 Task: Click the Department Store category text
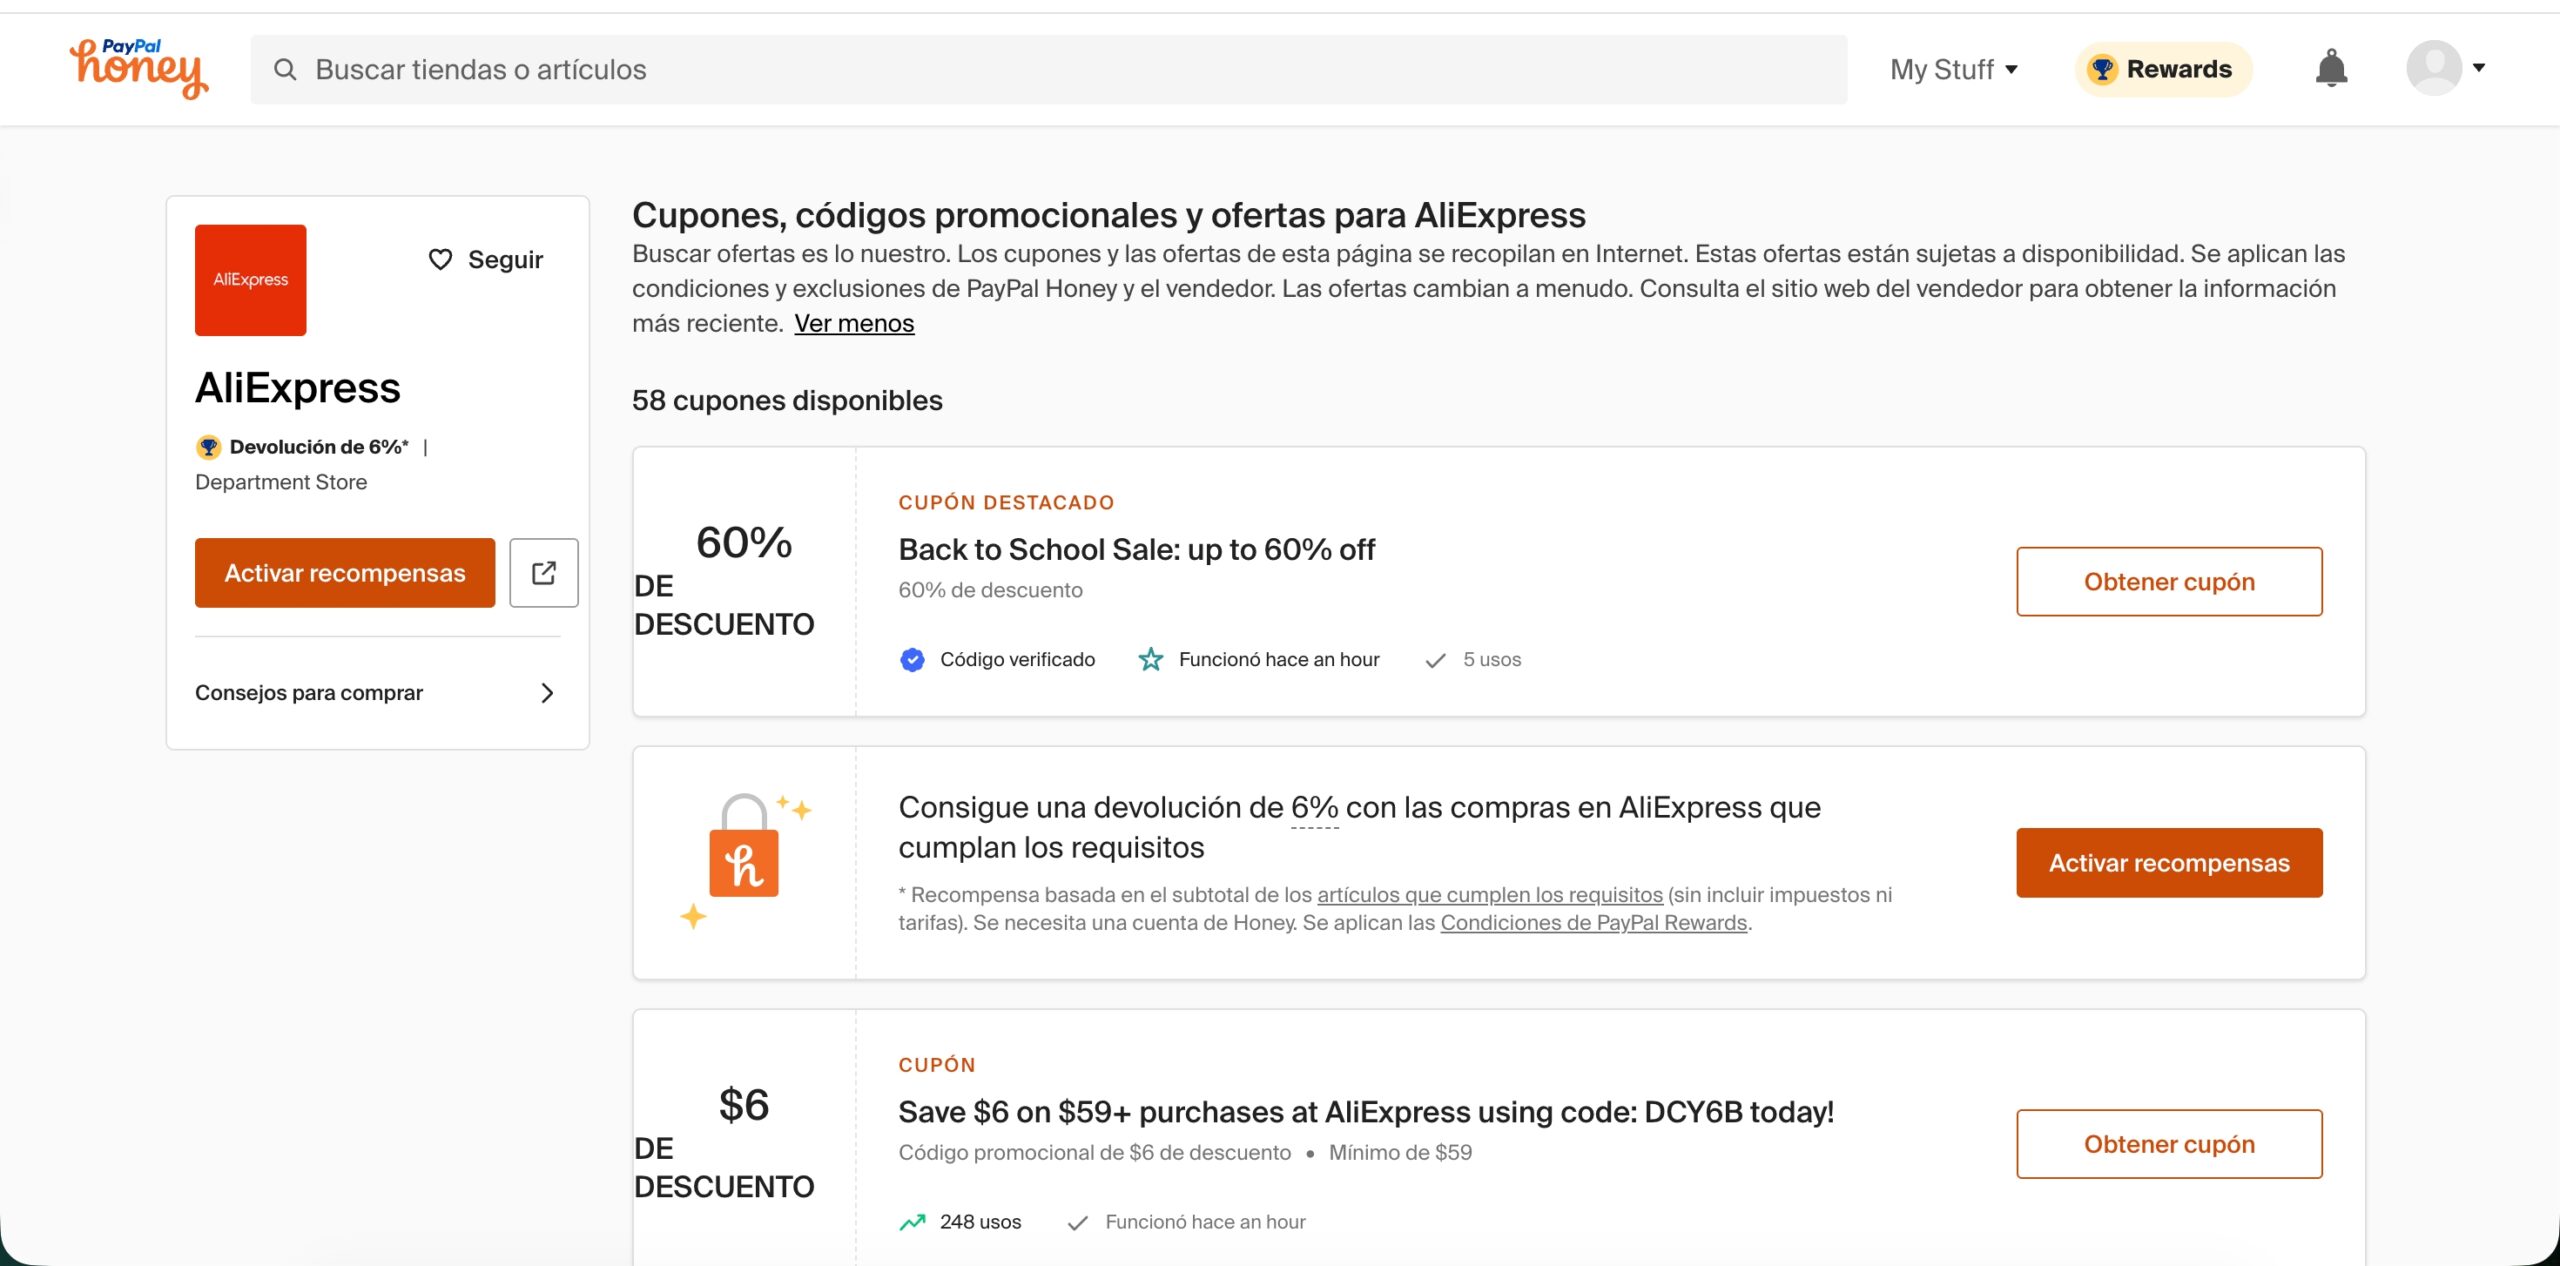pos(281,482)
